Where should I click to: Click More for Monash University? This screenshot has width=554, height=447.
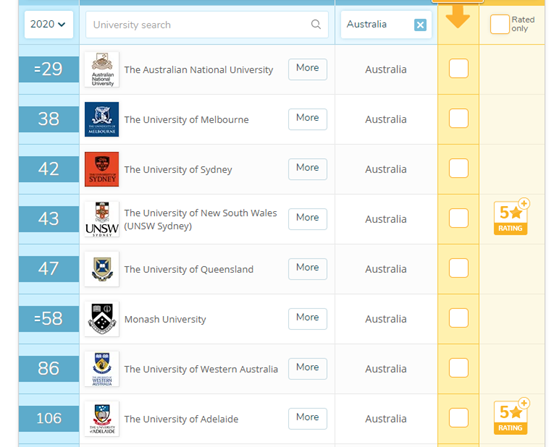point(307,319)
